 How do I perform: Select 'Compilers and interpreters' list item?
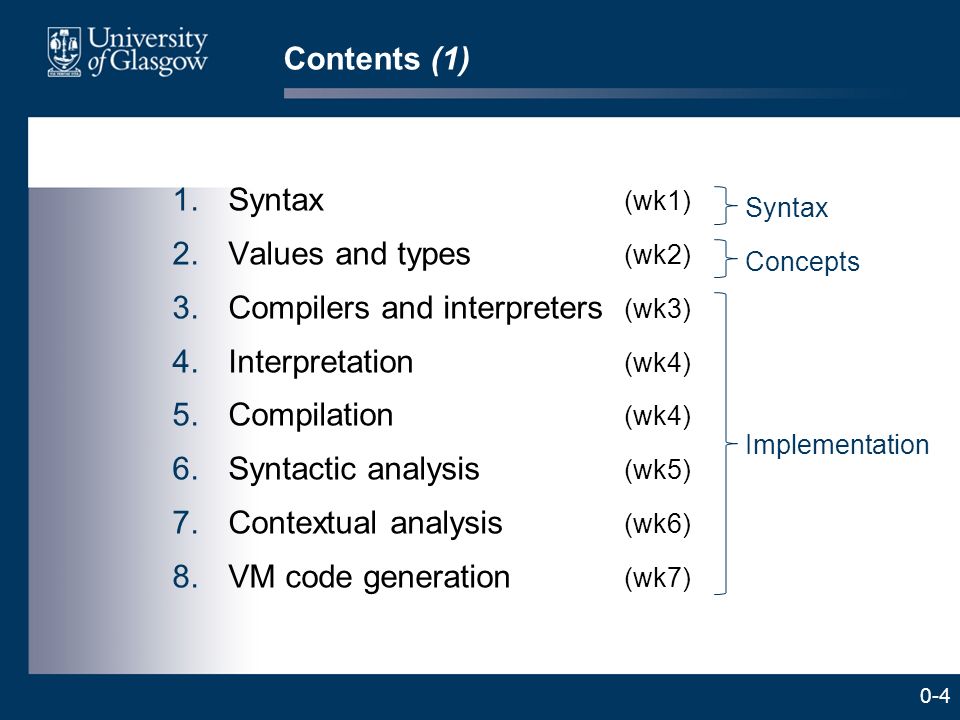pyautogui.click(x=415, y=308)
